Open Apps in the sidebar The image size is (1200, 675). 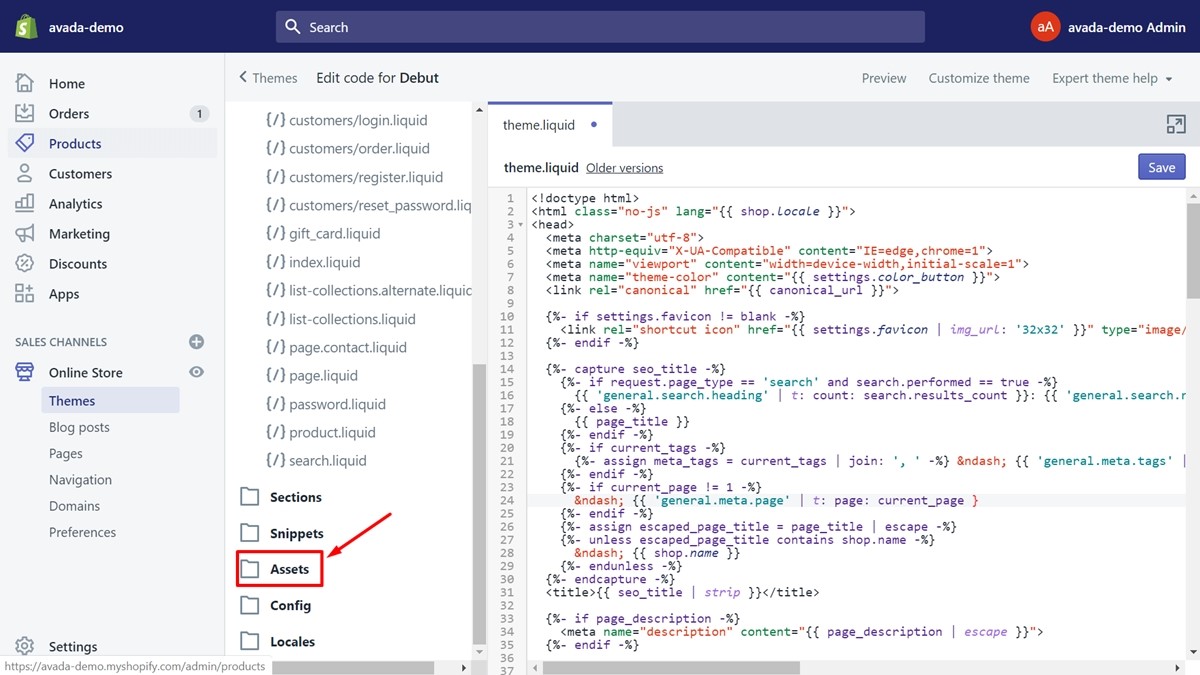point(64,294)
